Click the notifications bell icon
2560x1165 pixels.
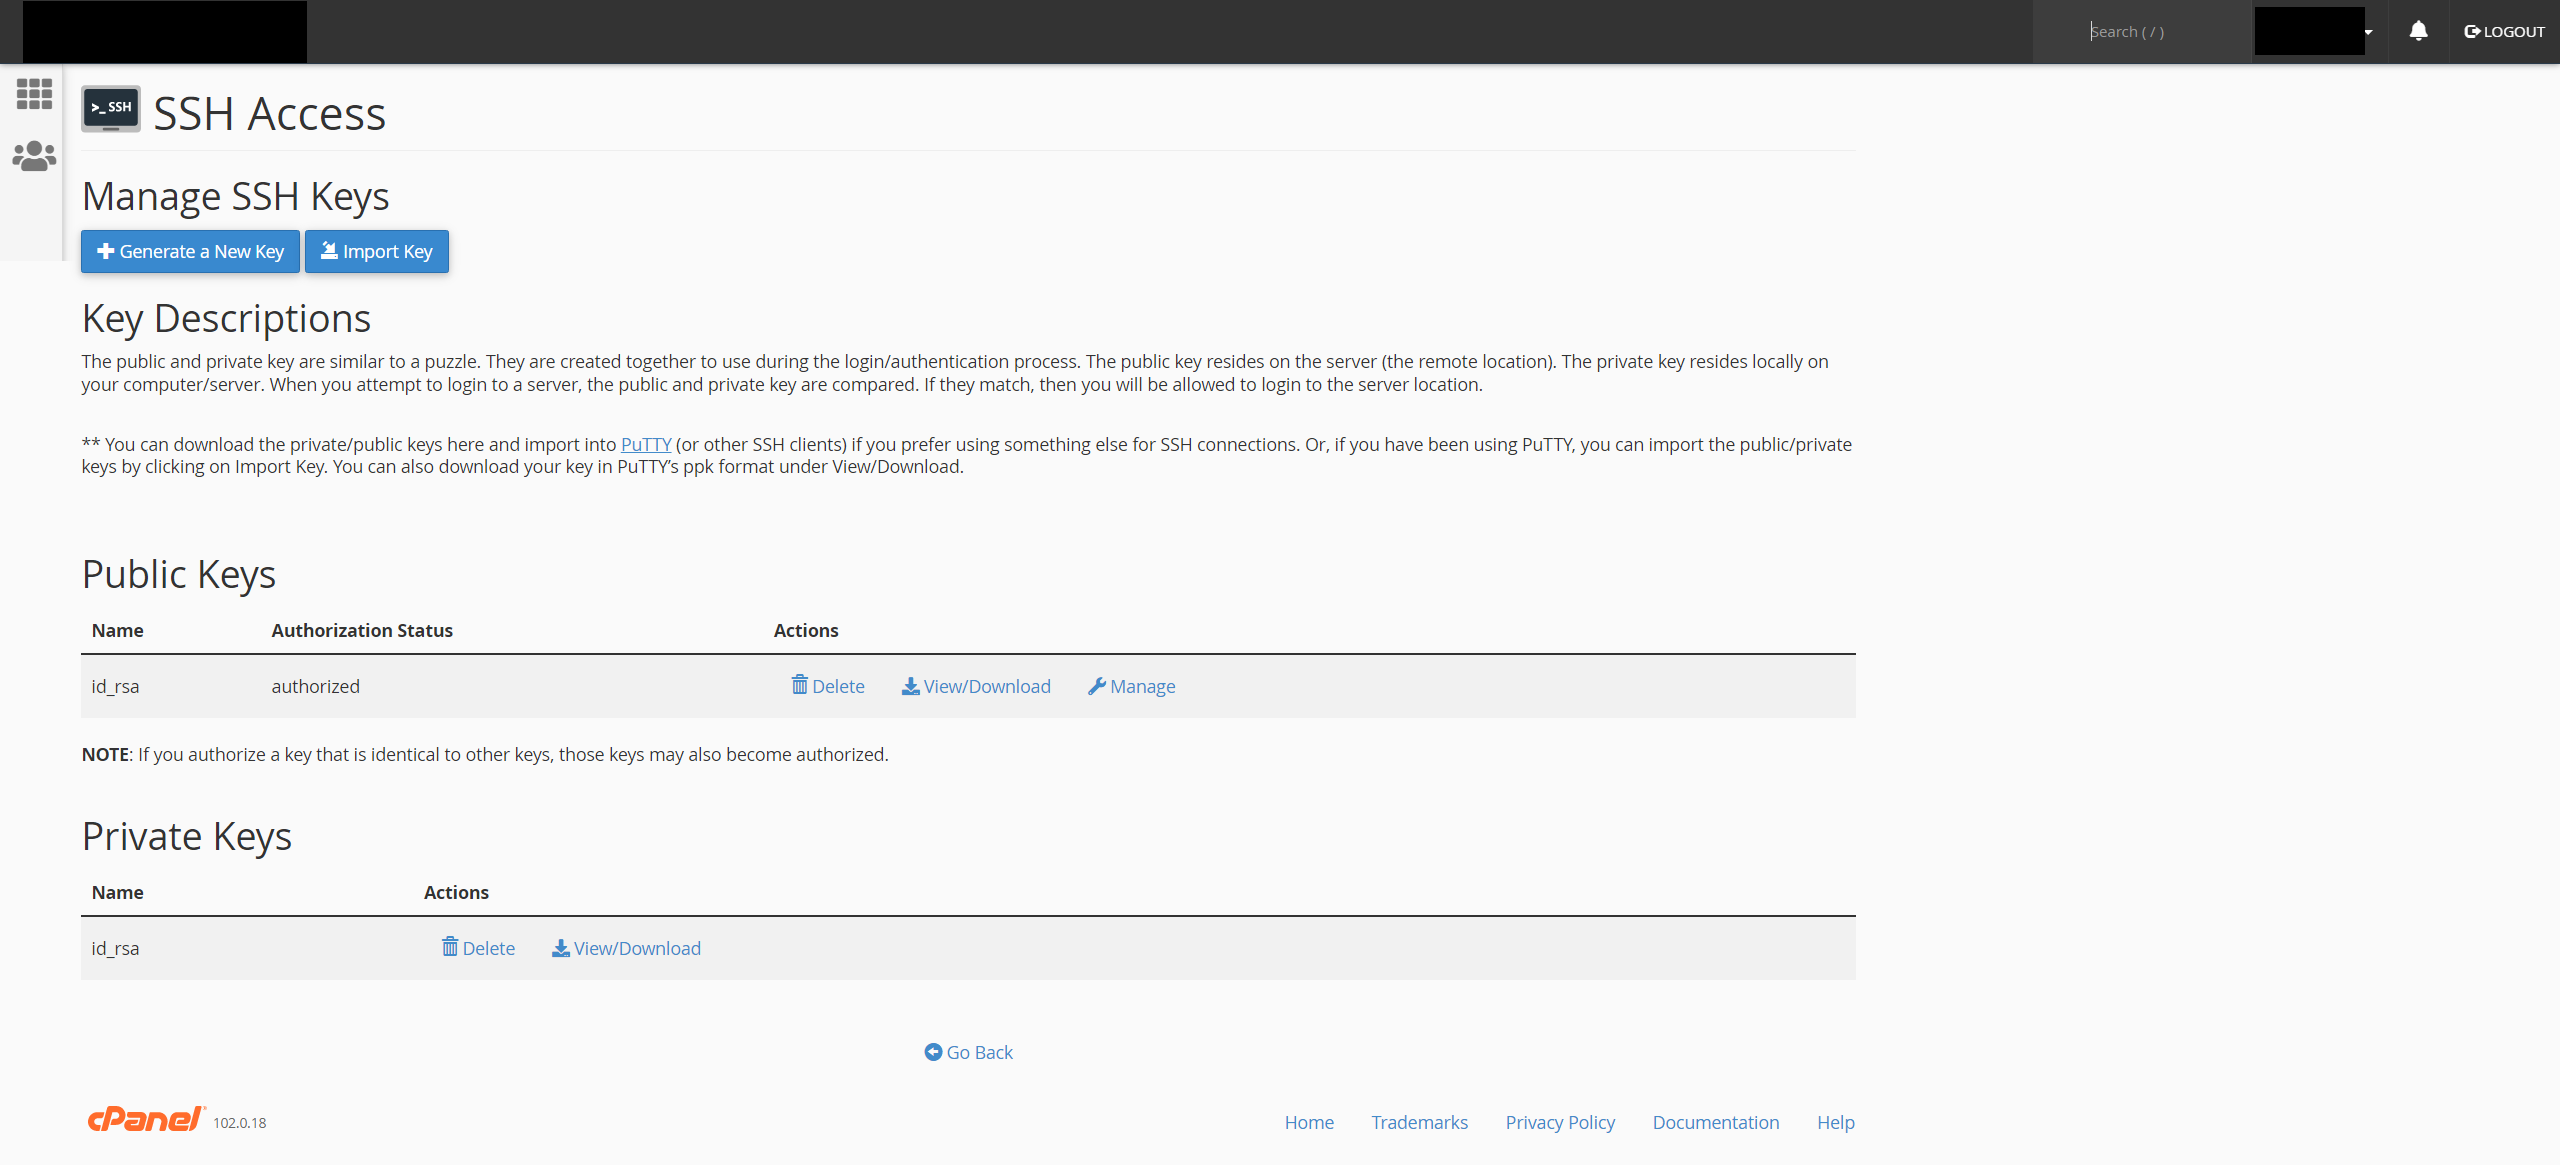click(x=2418, y=31)
